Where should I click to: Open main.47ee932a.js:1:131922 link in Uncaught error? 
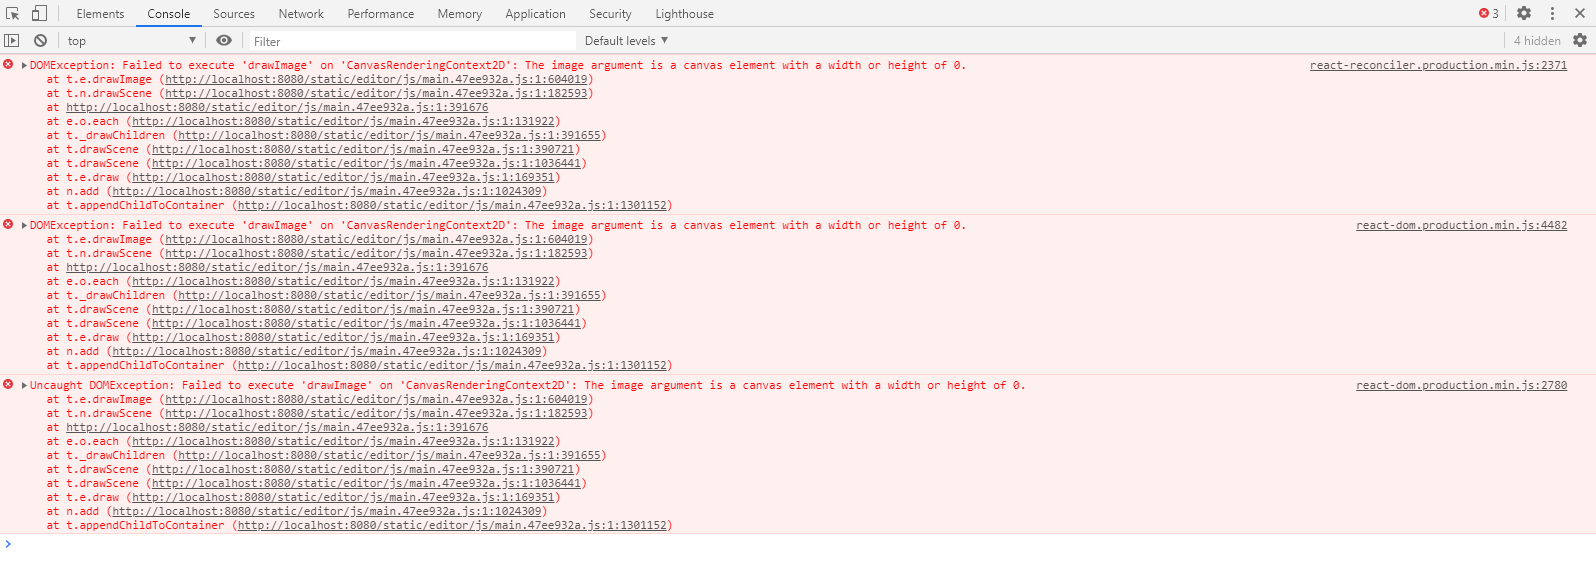[x=343, y=441]
